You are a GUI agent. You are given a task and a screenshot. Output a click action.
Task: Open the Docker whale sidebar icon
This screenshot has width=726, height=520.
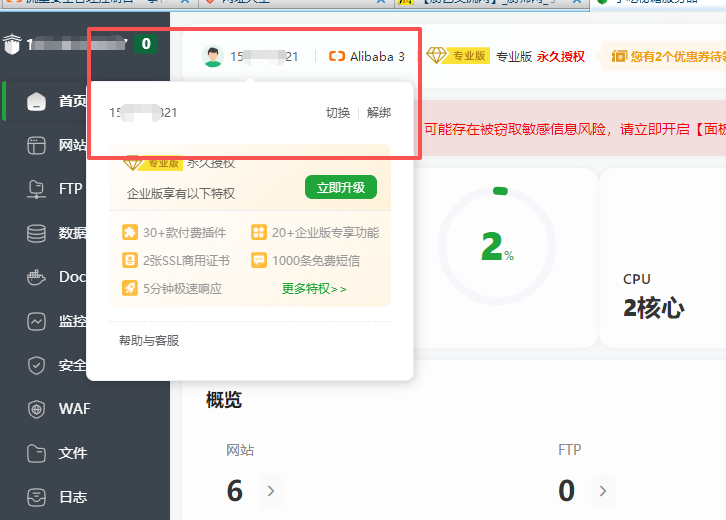point(37,277)
